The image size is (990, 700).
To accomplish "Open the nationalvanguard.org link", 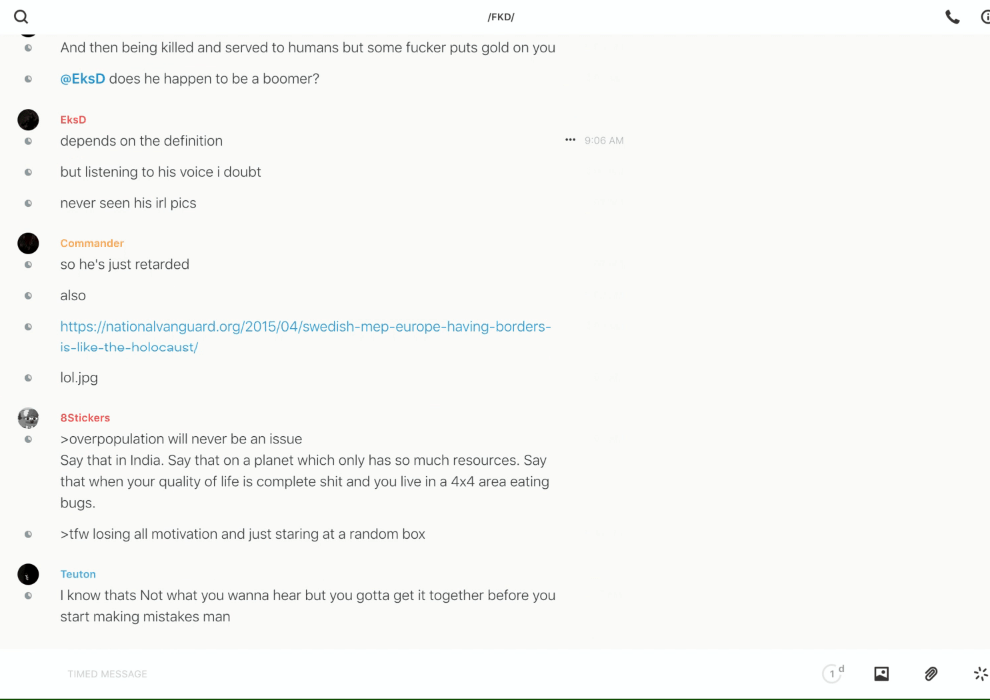I will click(x=305, y=327).
